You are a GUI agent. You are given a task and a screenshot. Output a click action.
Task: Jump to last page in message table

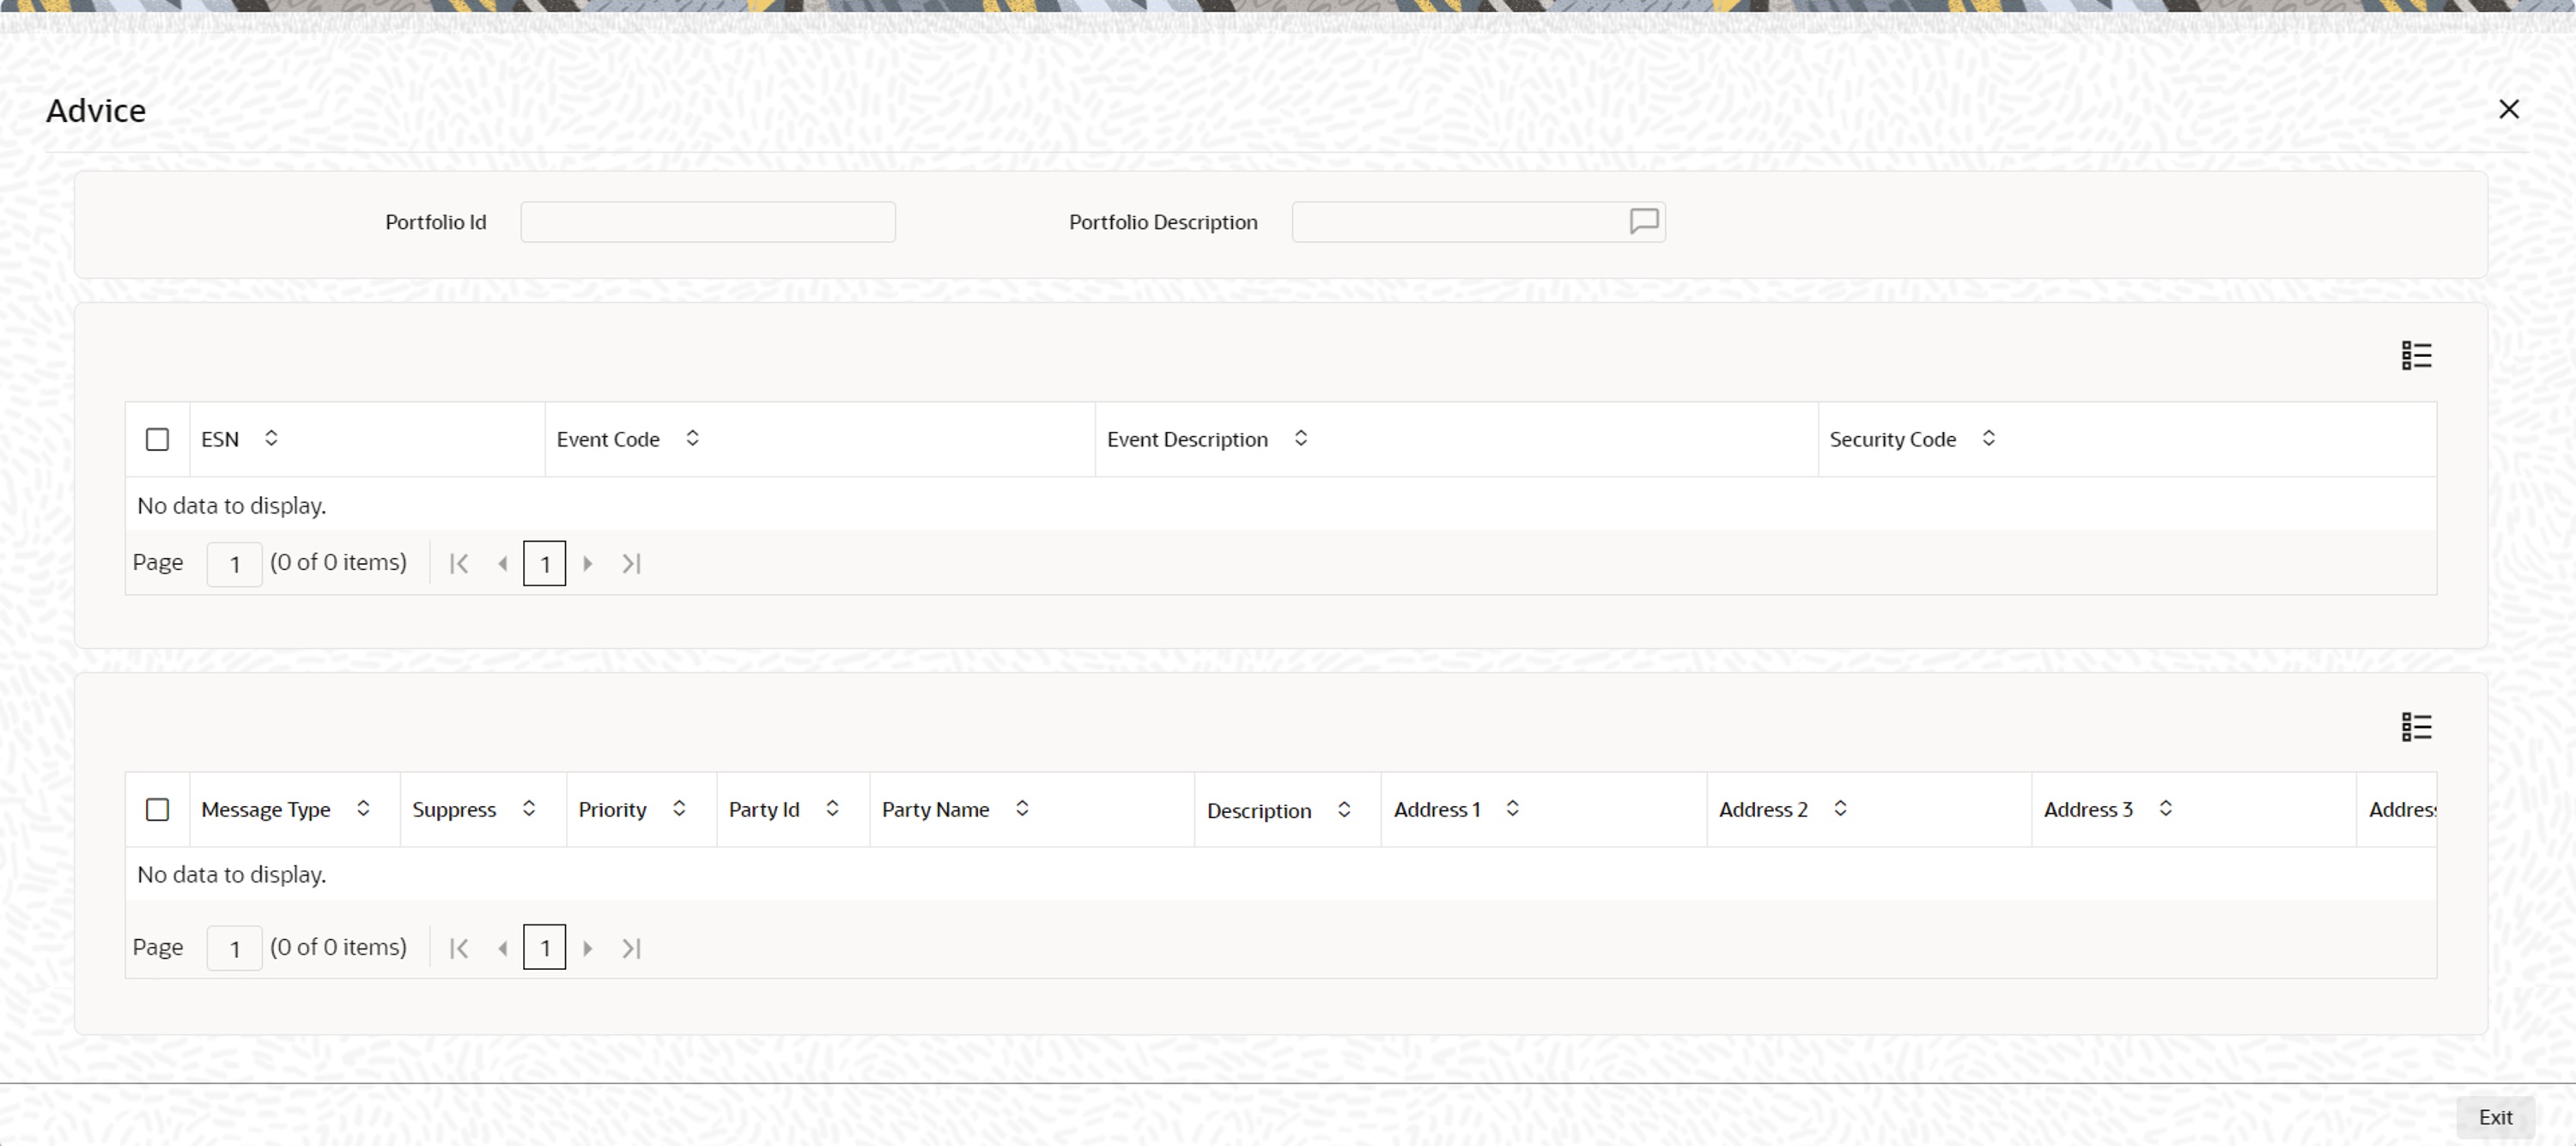pos(631,947)
